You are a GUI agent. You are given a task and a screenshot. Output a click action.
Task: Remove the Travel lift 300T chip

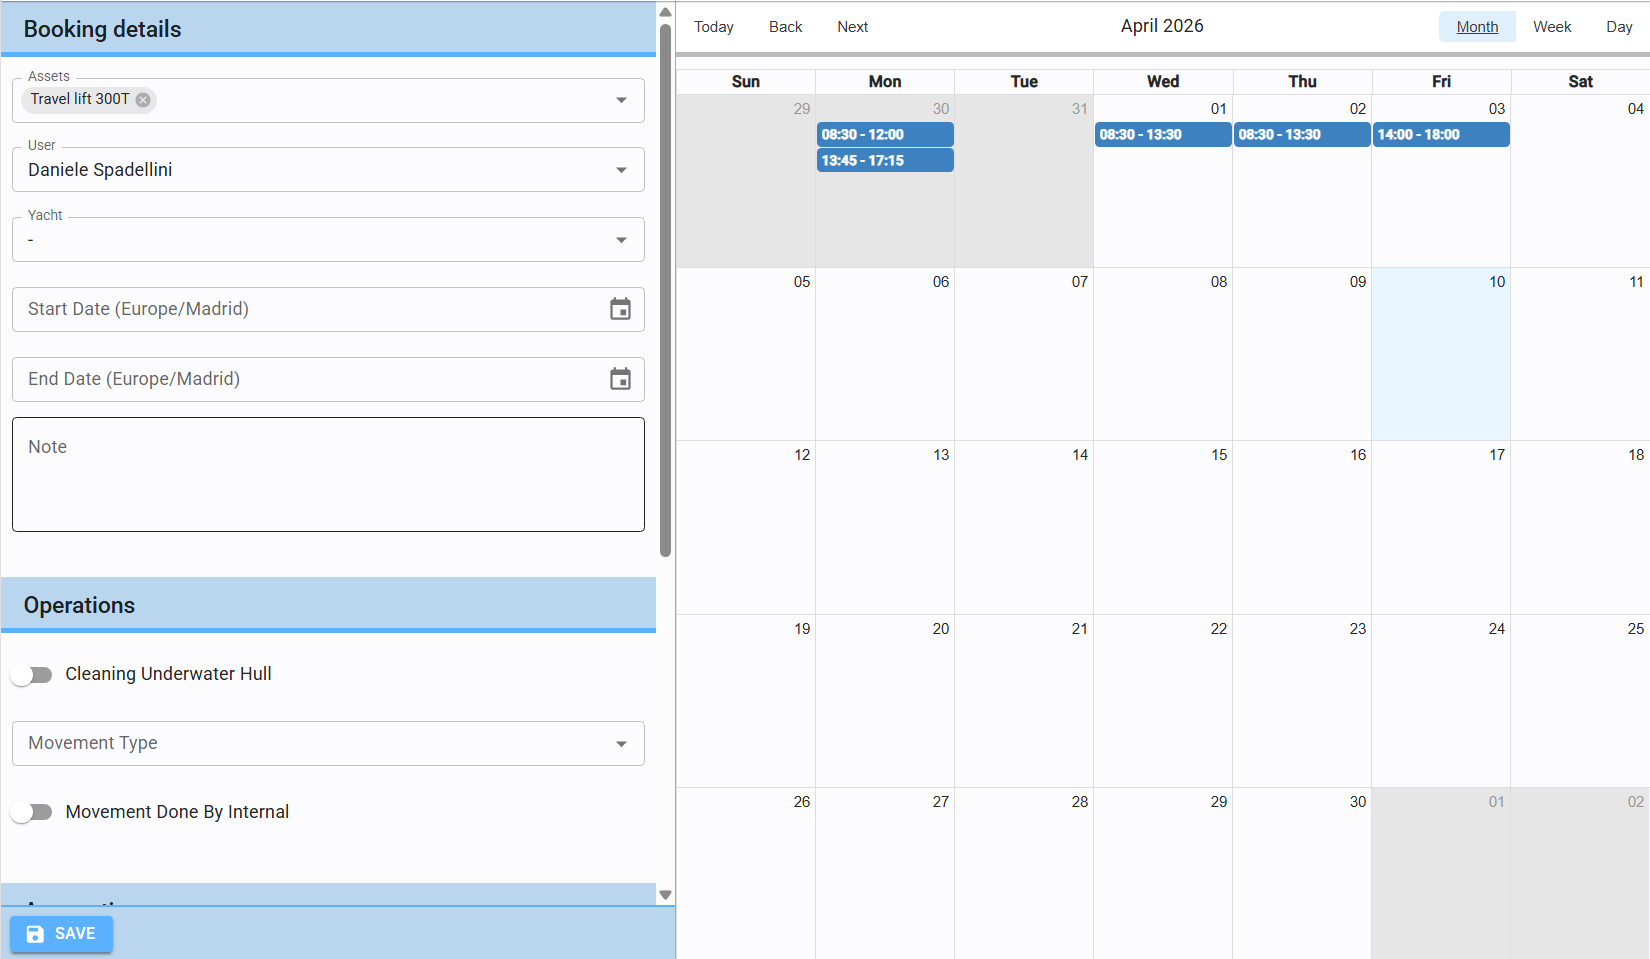point(143,100)
